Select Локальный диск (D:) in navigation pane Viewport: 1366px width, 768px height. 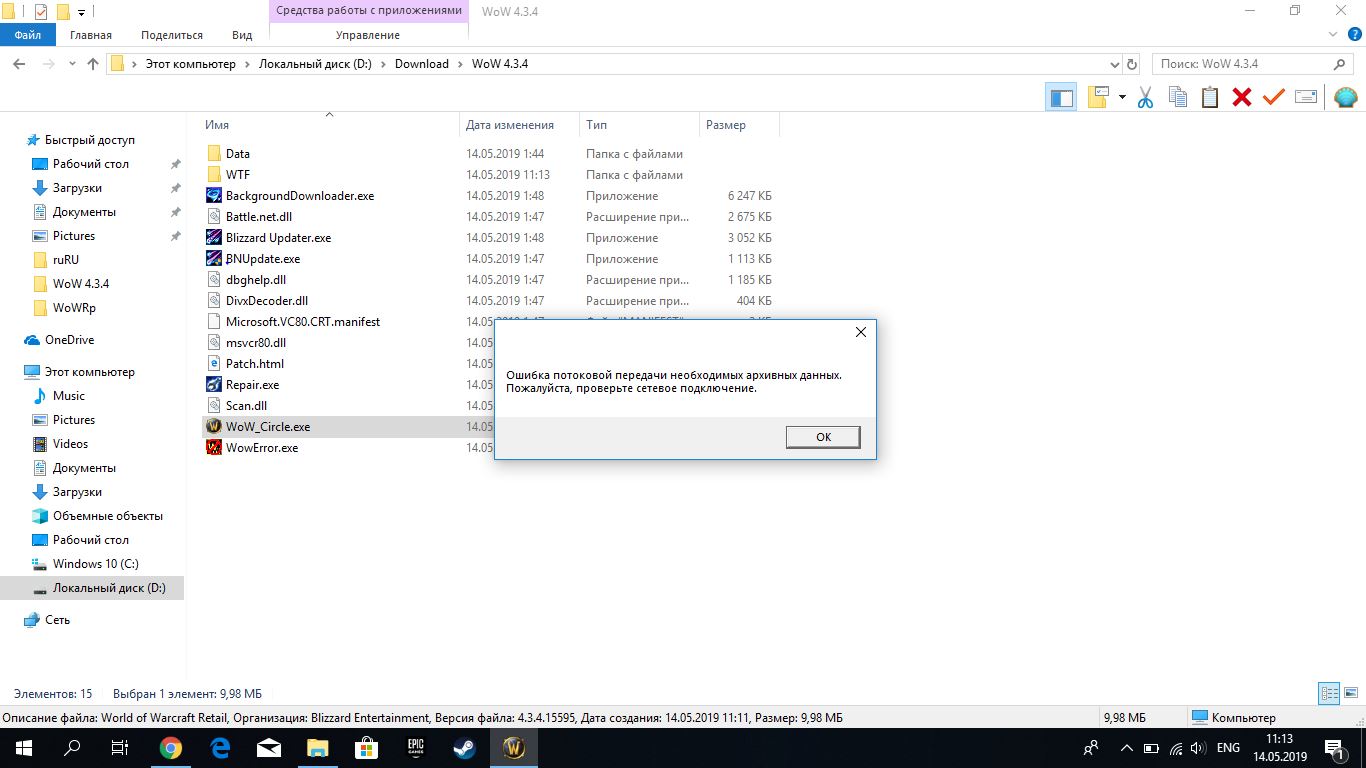click(109, 588)
